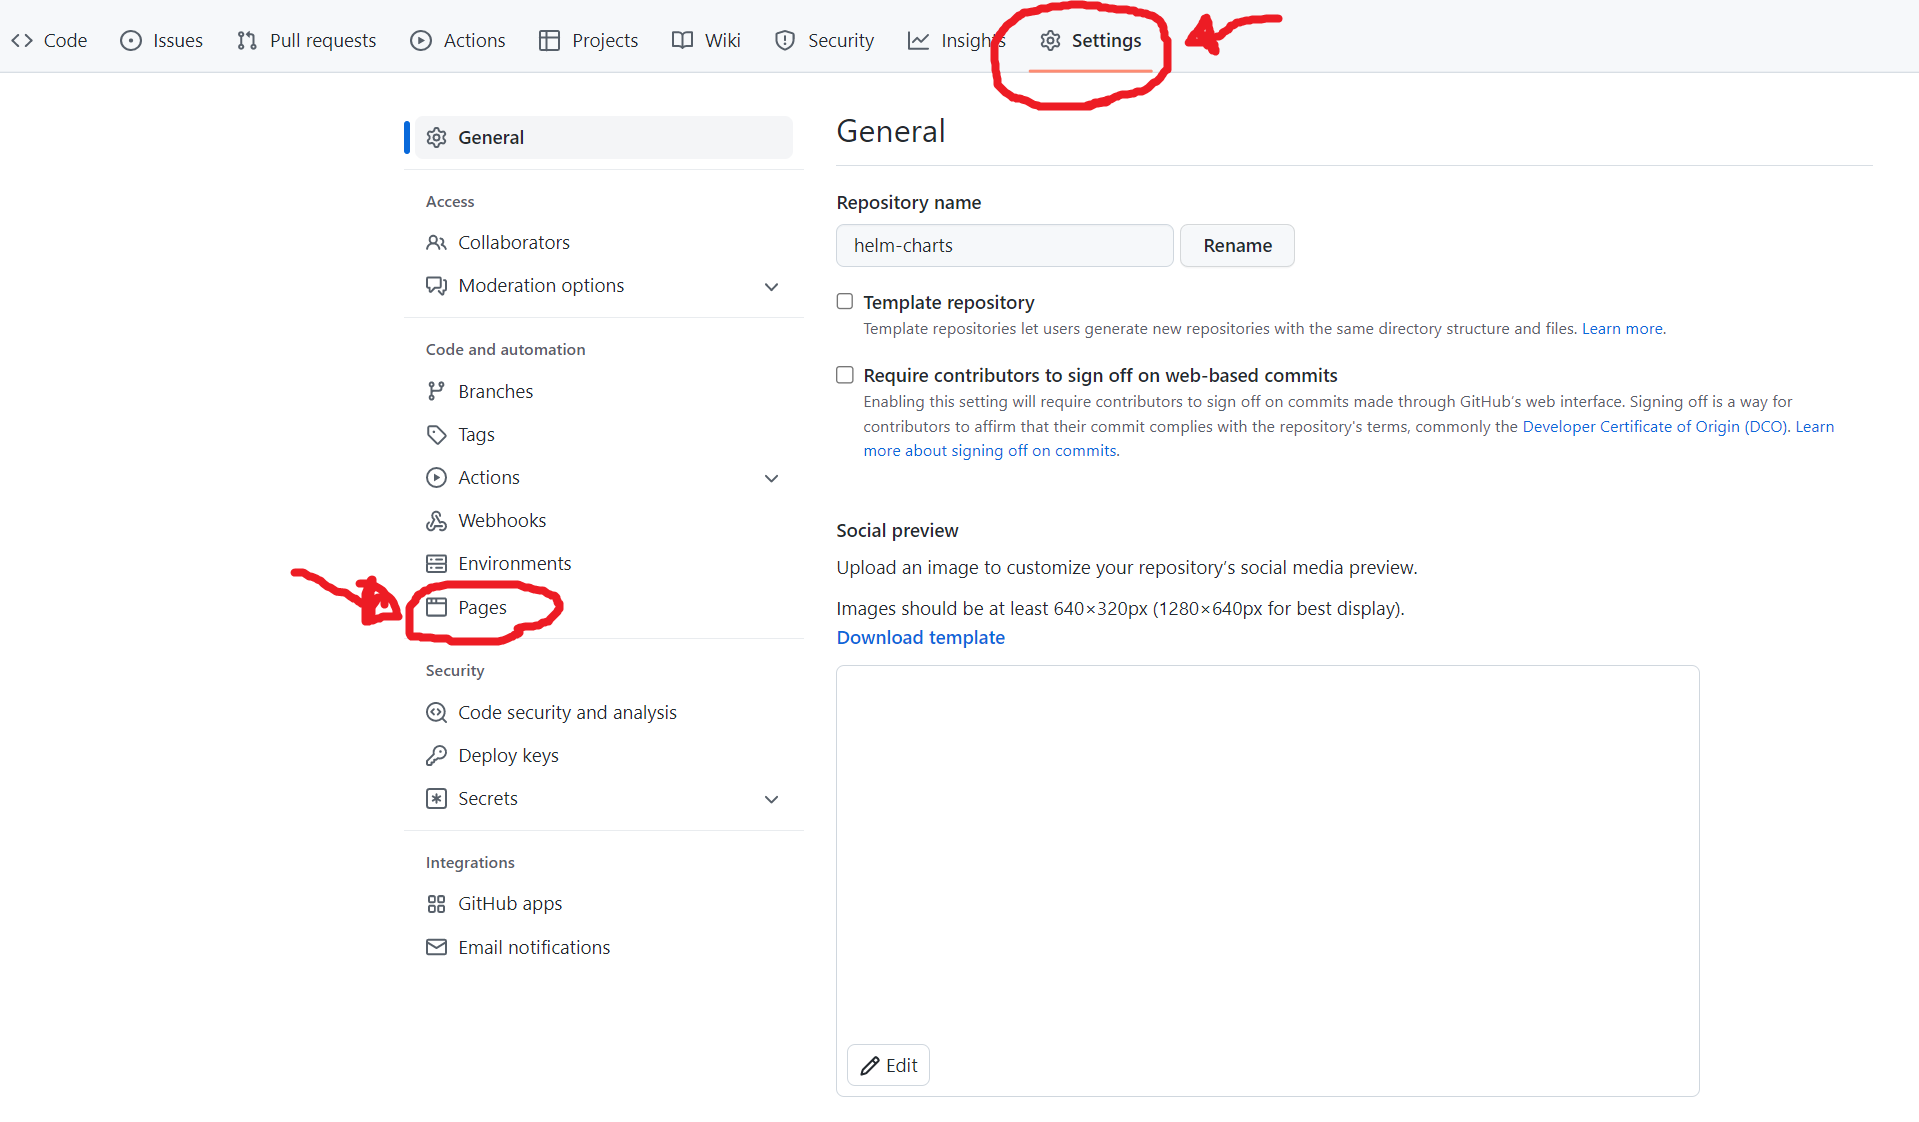The image size is (1919, 1122).
Task: Open the Developer Certificate of Origin link
Action: 1654,426
